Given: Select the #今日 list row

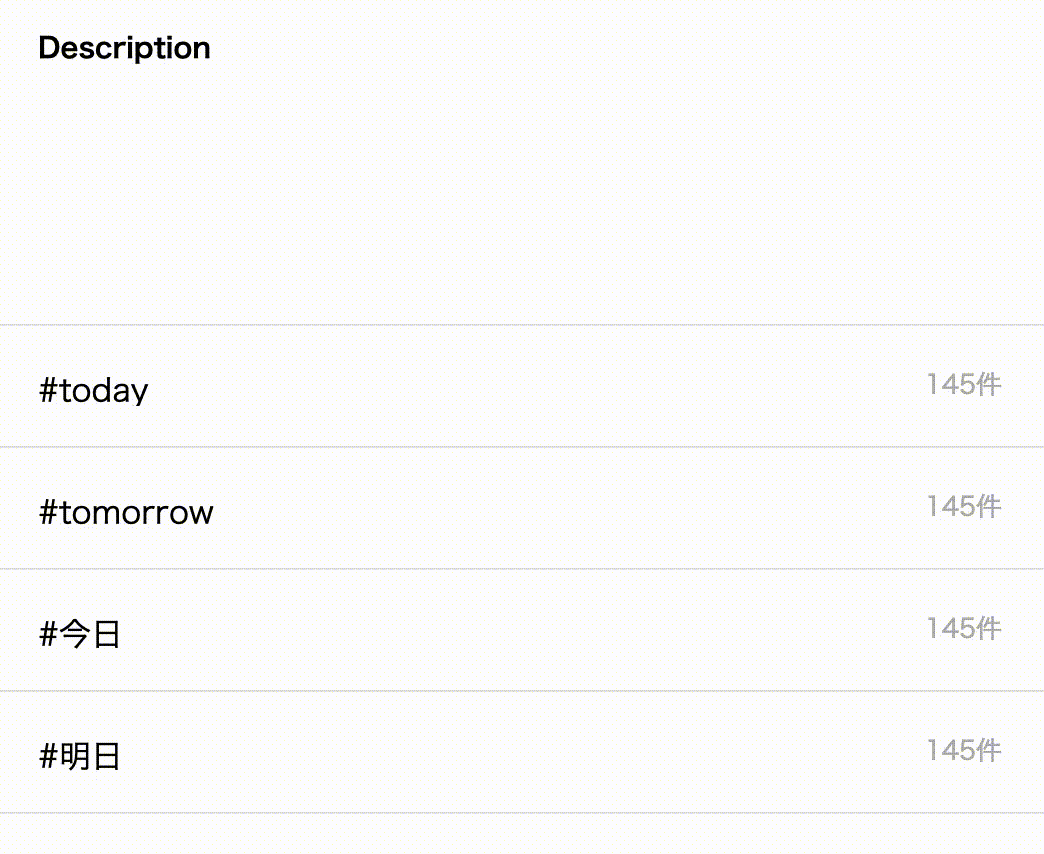Looking at the screenshot, I should coord(520,629).
